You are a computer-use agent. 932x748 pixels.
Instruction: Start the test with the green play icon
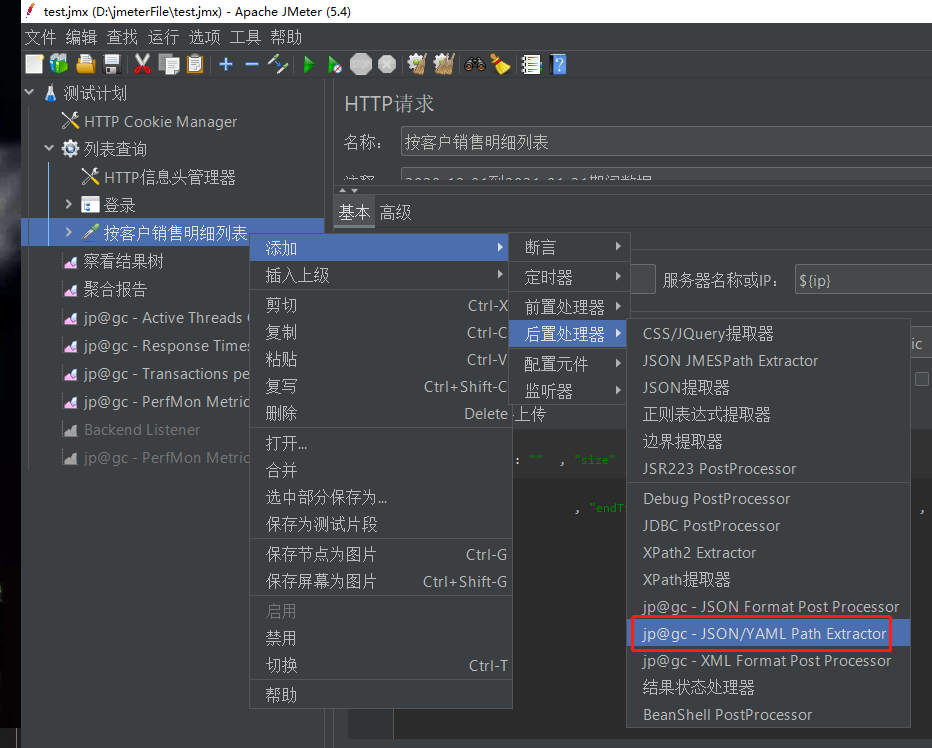click(x=308, y=64)
